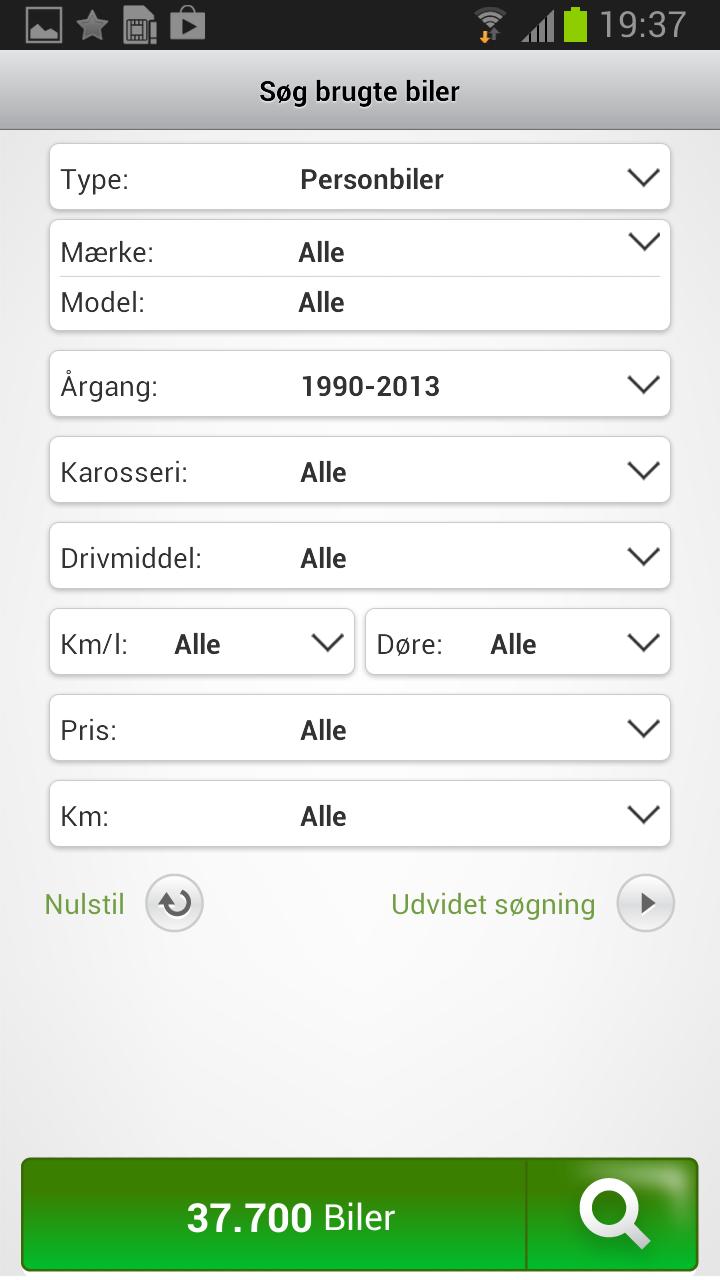This screenshot has height=1280, width=720.
Task: Expand the Km/l dropdown
Action: 202,642
